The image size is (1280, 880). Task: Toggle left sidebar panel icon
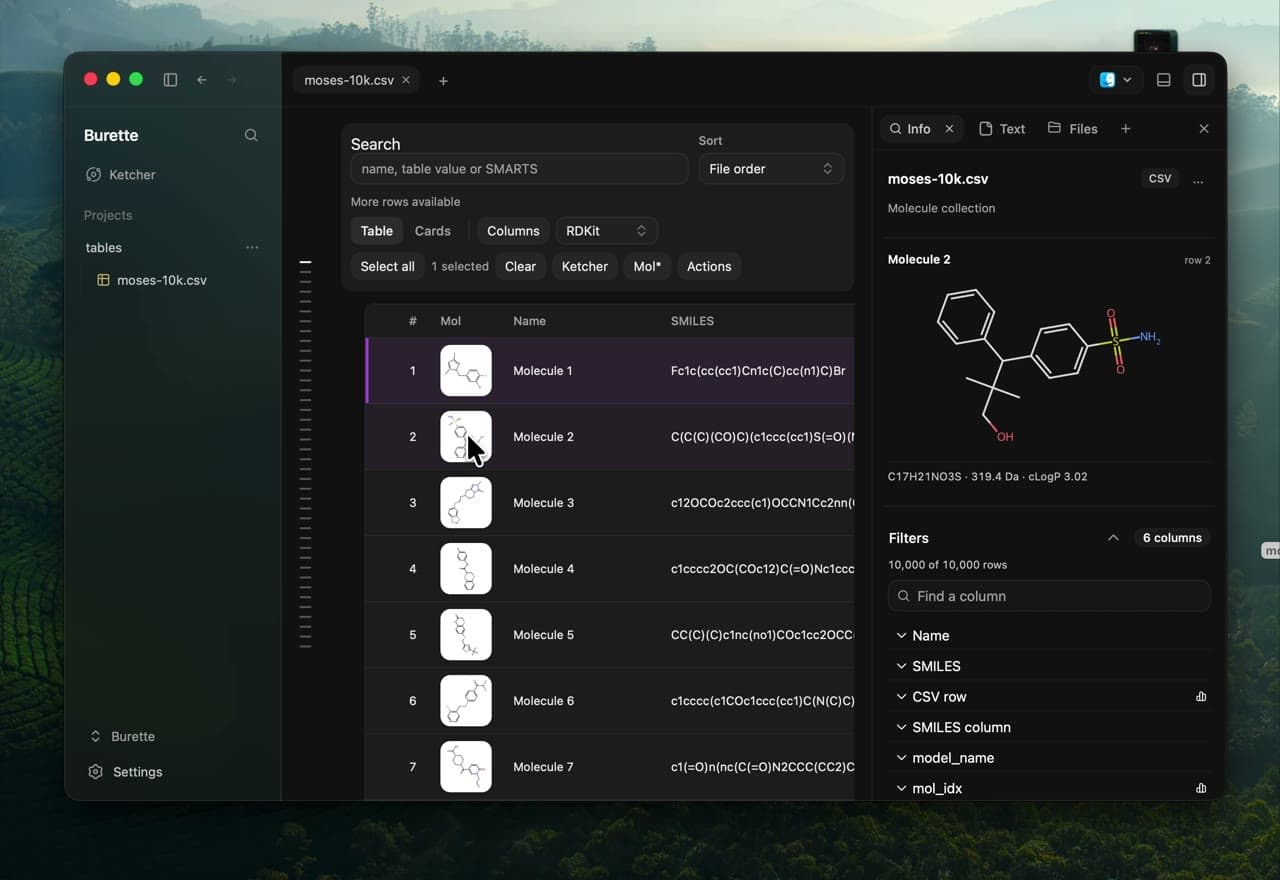[x=170, y=80]
